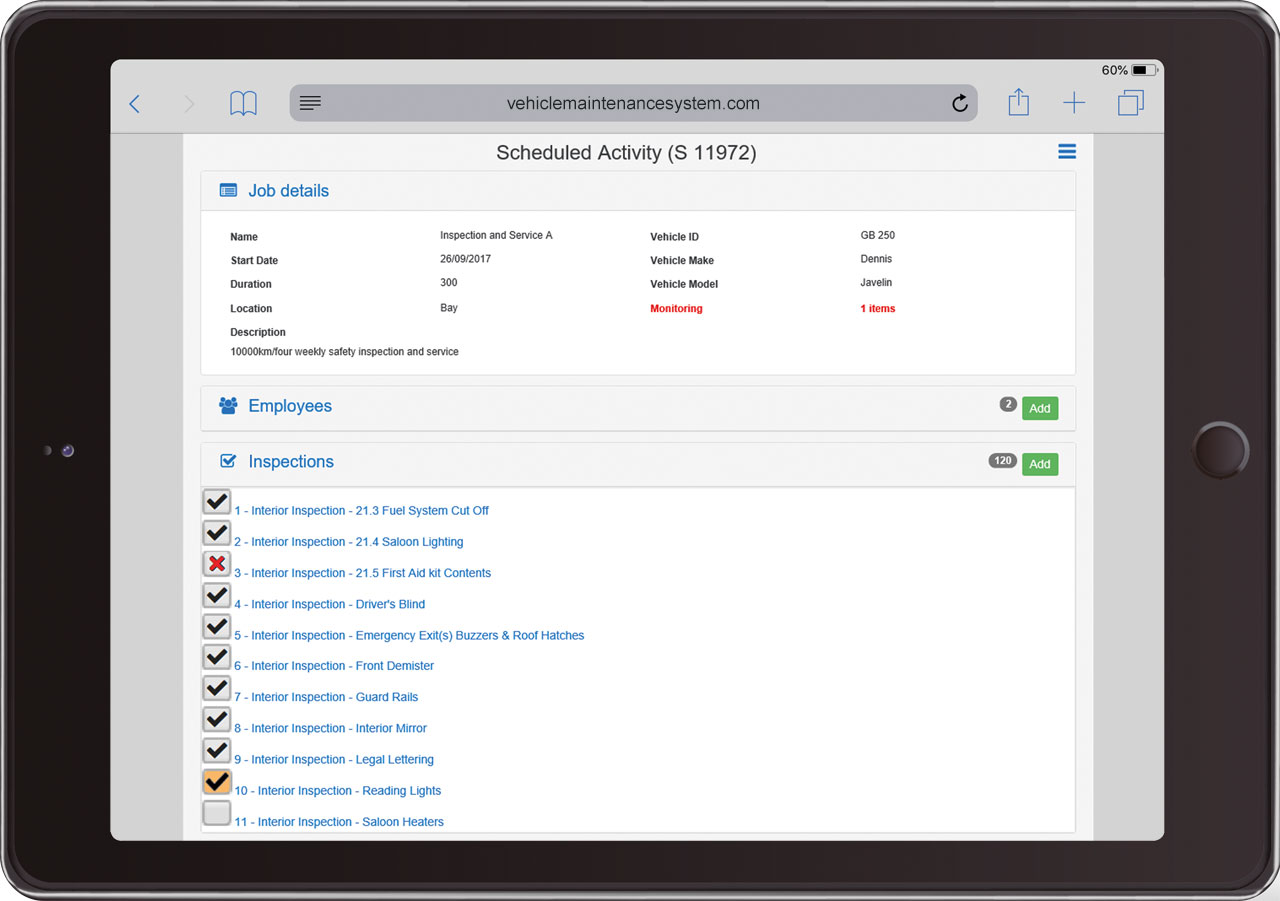This screenshot has width=1280, height=901.
Task: Open the Interior Mirror inspection link
Action: [x=330, y=728]
